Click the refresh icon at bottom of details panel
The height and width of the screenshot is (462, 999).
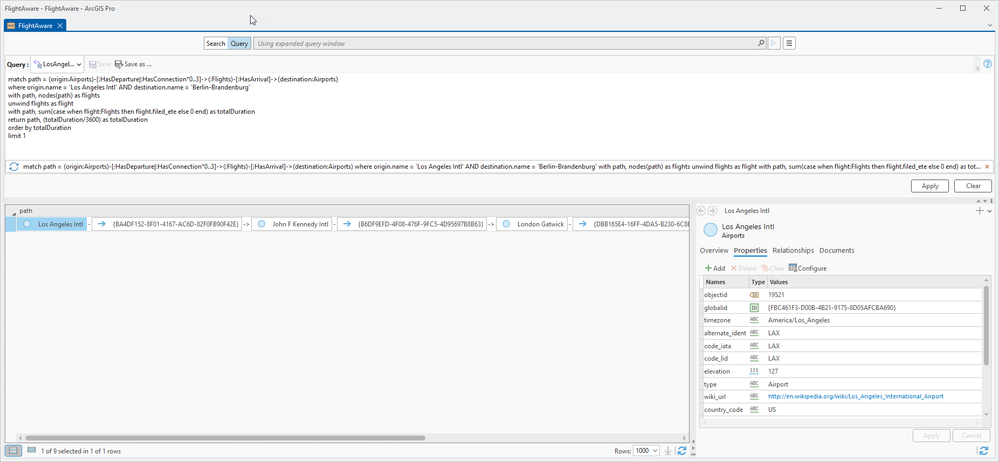click(x=984, y=451)
